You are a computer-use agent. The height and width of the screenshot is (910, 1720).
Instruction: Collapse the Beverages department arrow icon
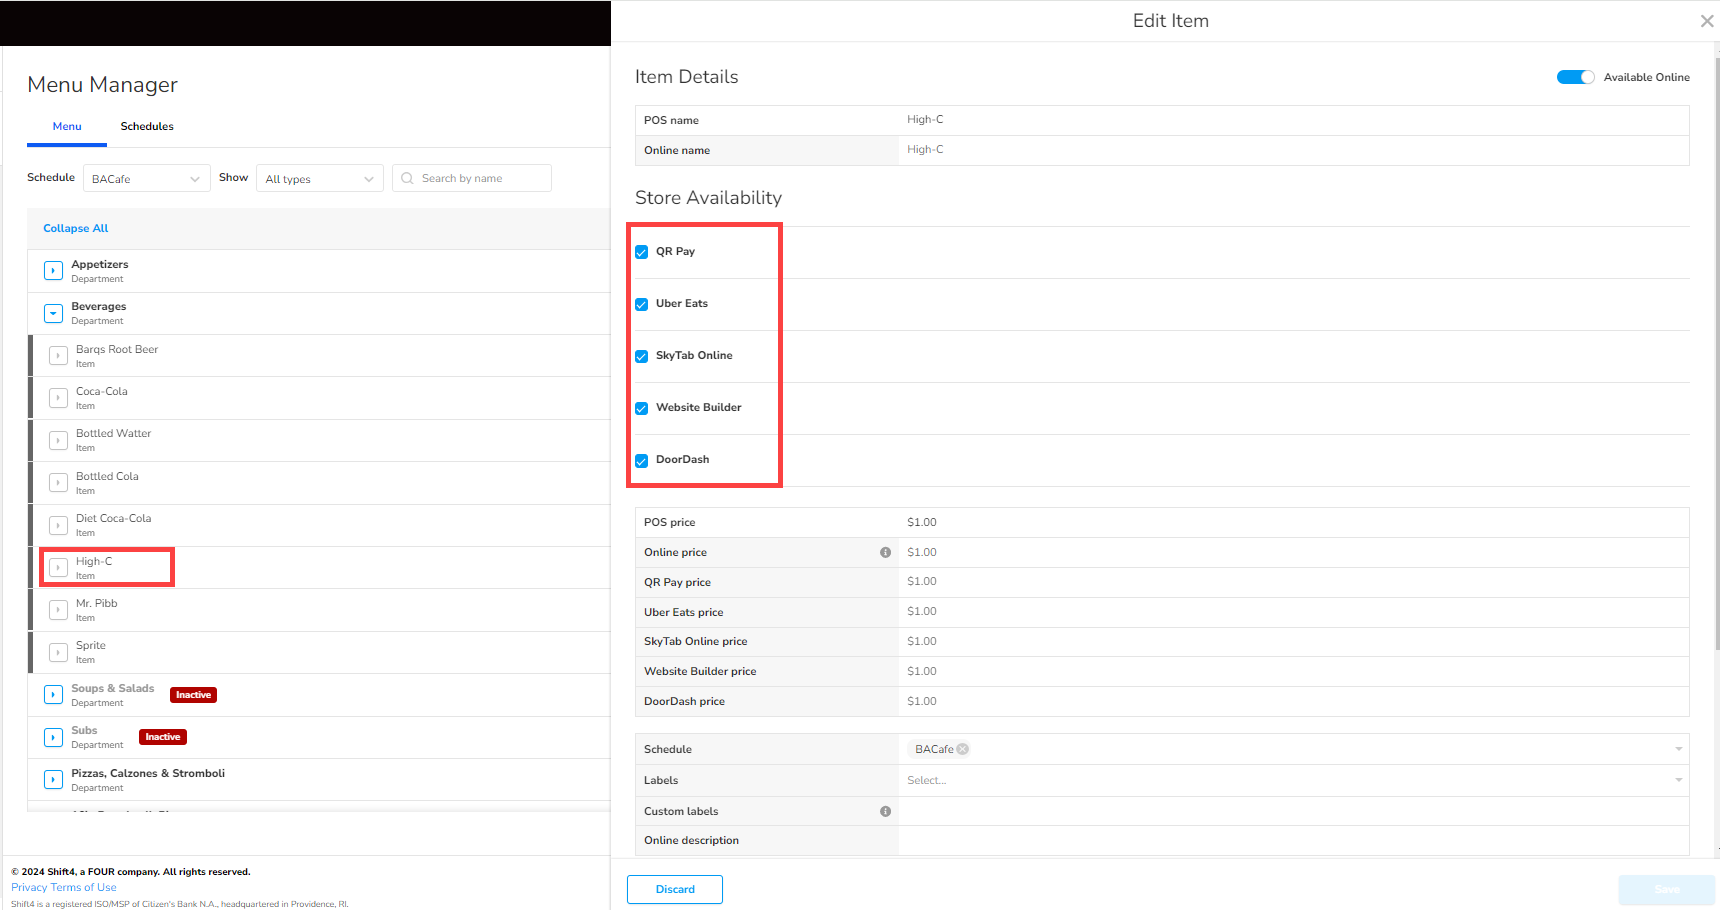(54, 313)
